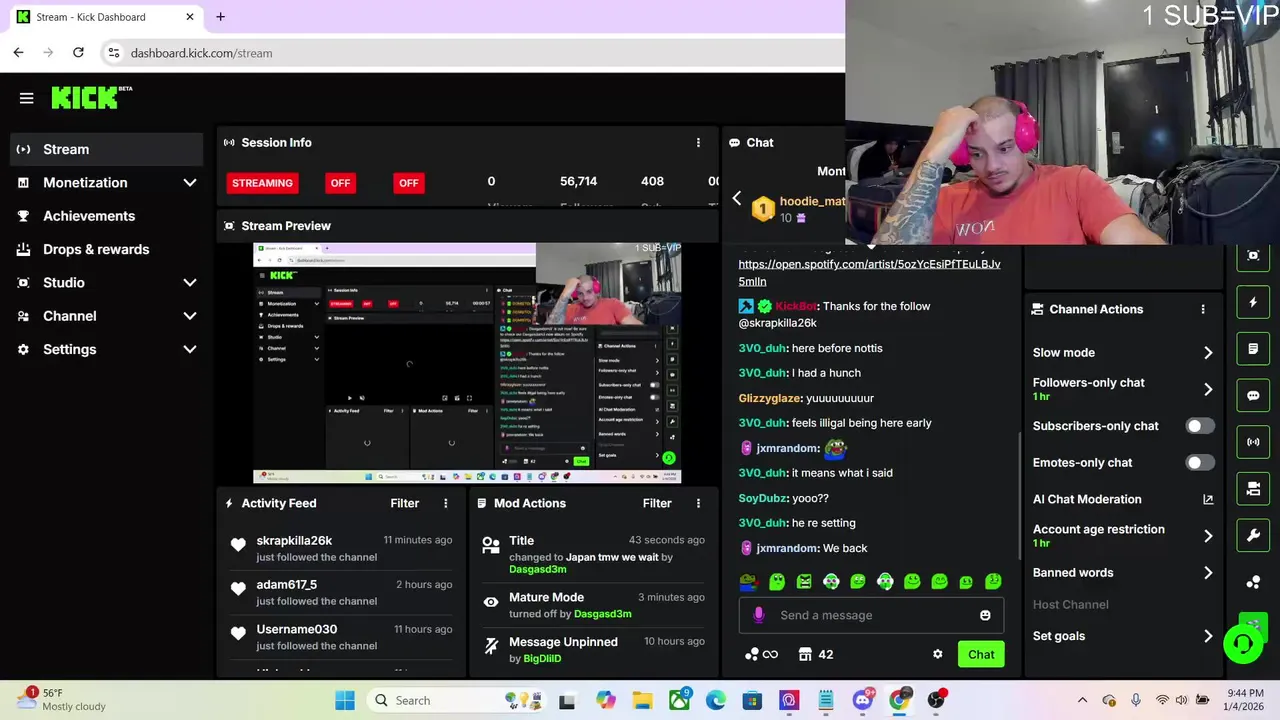
Task: Open Account age restriction options
Action: point(1123,535)
